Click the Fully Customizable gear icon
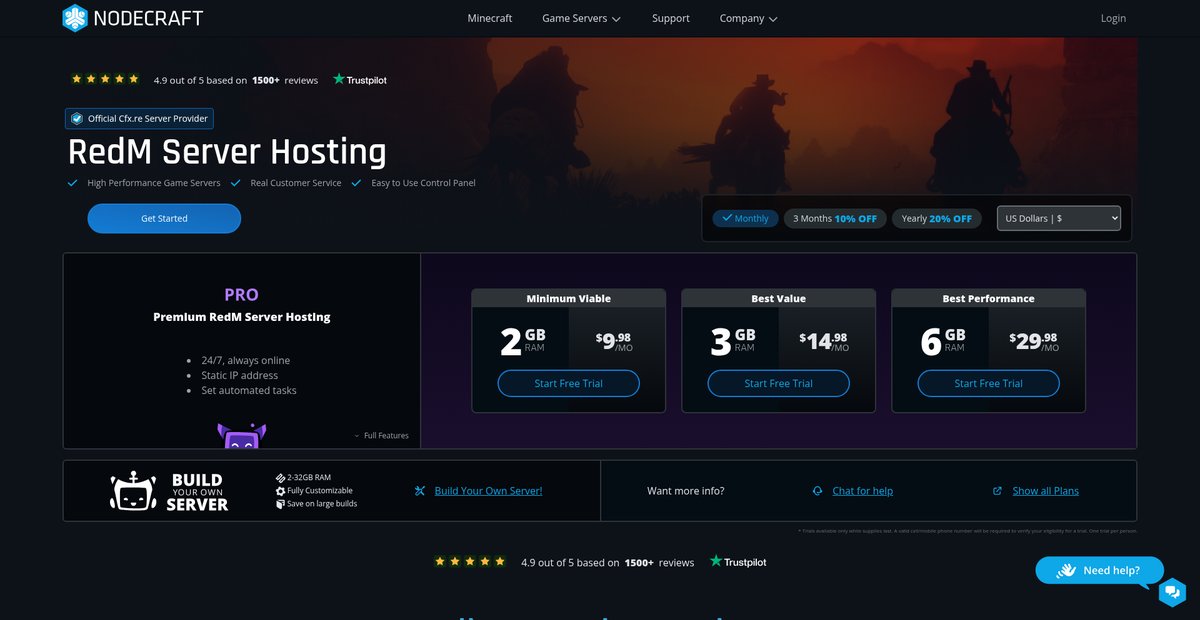Viewport: 1200px width, 620px height. (x=281, y=491)
